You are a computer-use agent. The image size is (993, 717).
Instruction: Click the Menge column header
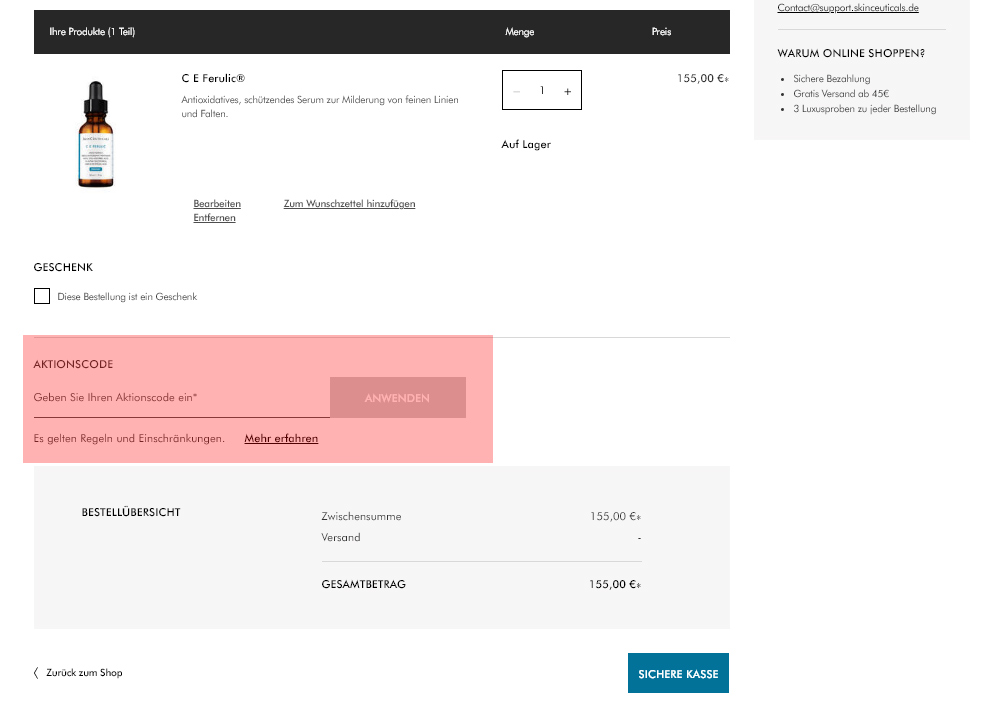tap(519, 32)
